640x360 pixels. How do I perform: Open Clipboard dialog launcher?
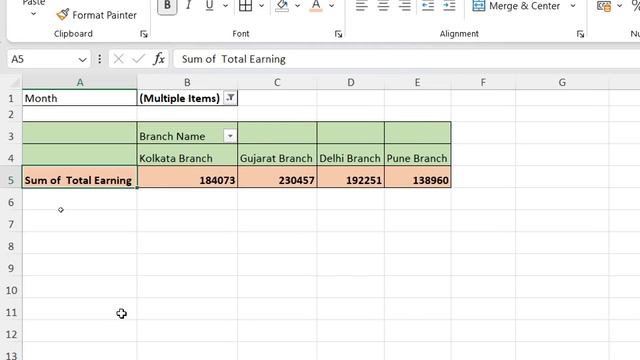pyautogui.click(x=144, y=34)
